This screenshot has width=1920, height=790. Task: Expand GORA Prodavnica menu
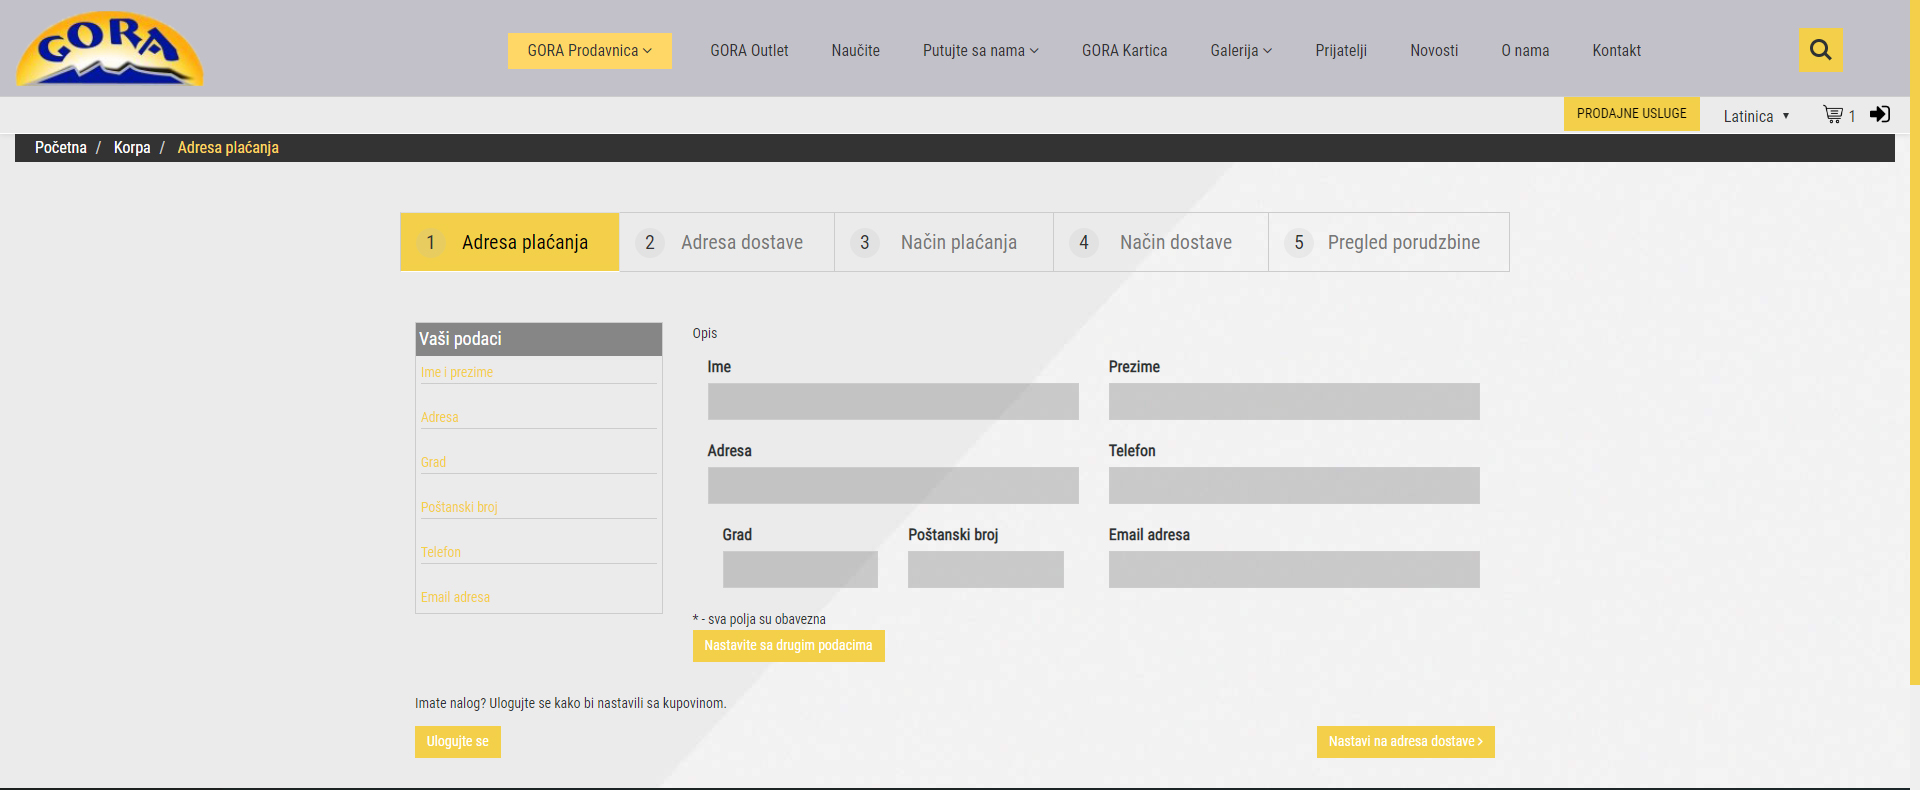tap(589, 51)
